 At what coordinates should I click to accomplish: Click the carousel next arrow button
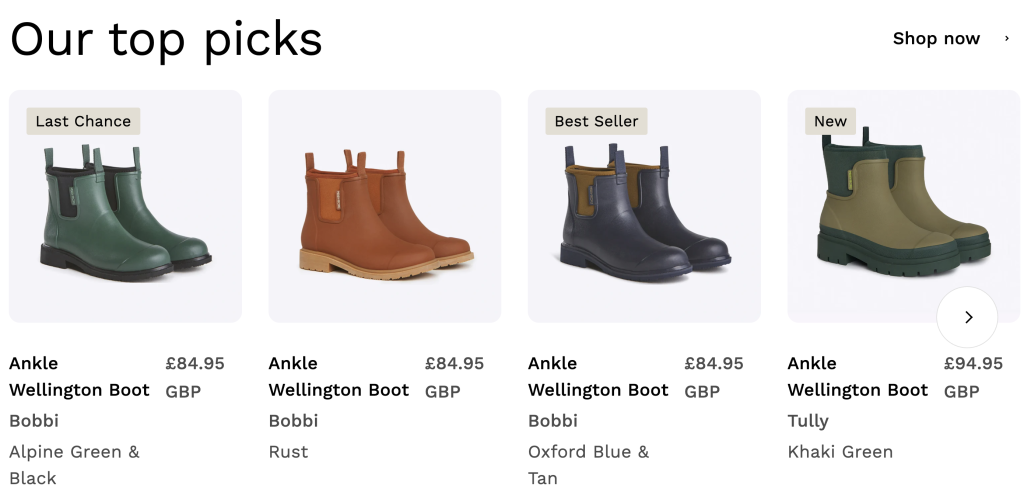(x=967, y=317)
